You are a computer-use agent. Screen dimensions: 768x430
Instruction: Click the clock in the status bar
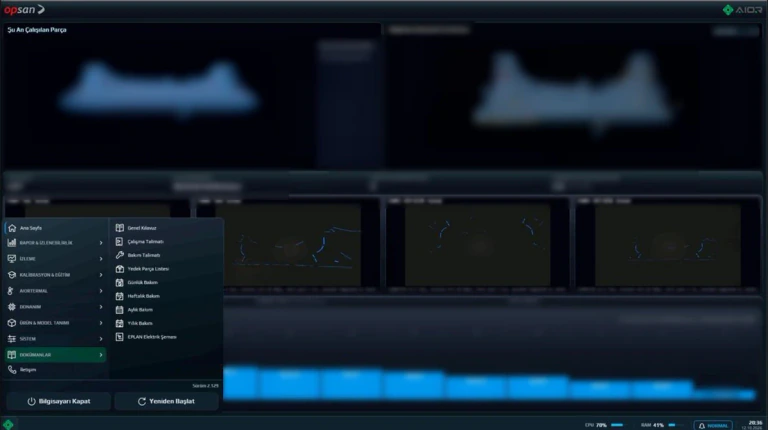(755, 425)
